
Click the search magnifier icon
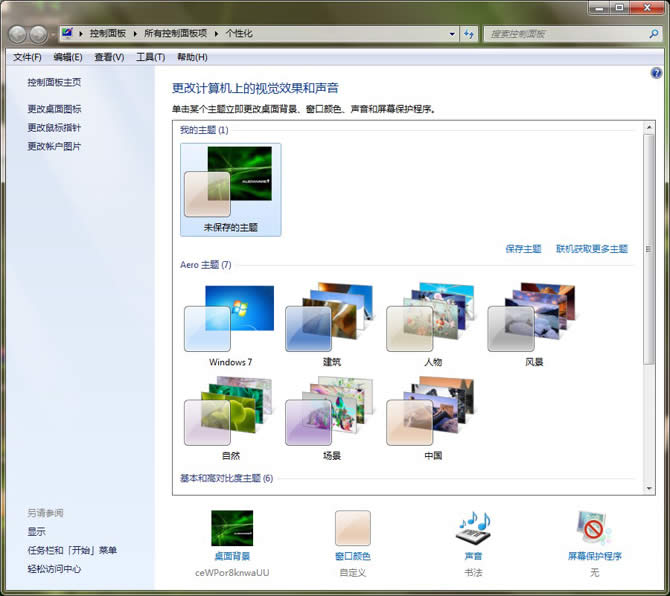652,34
